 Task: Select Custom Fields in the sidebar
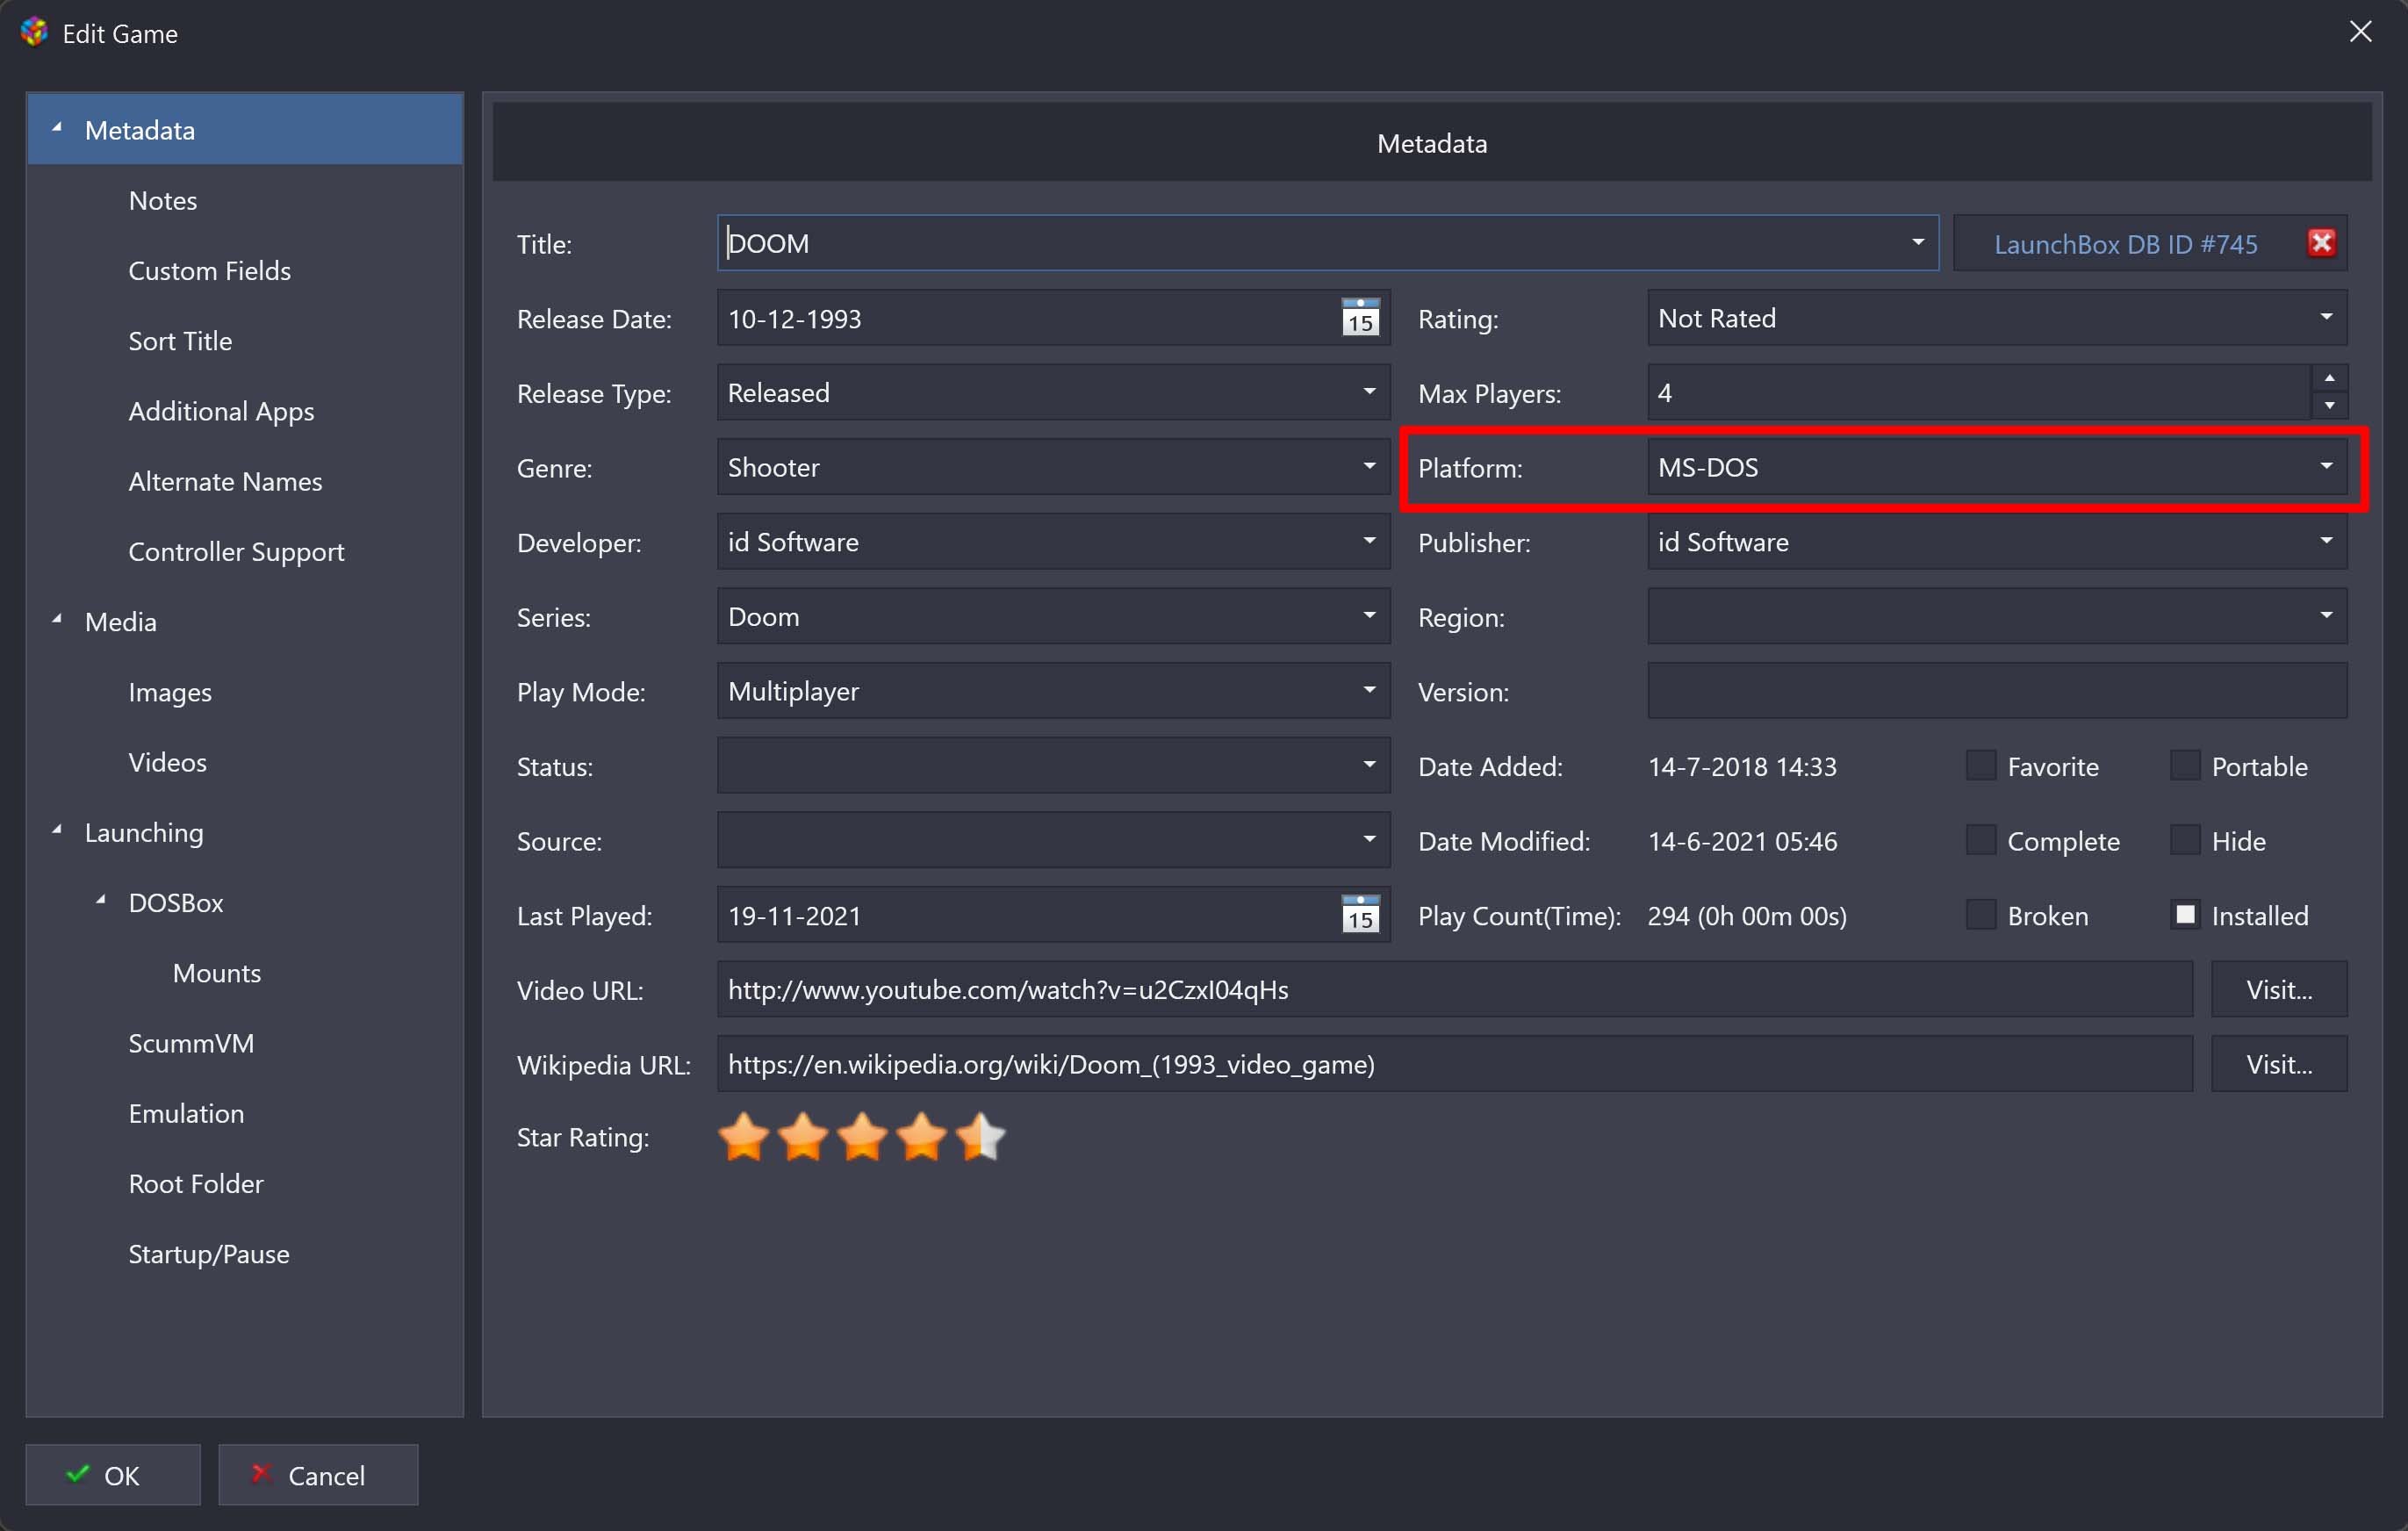[x=209, y=271]
